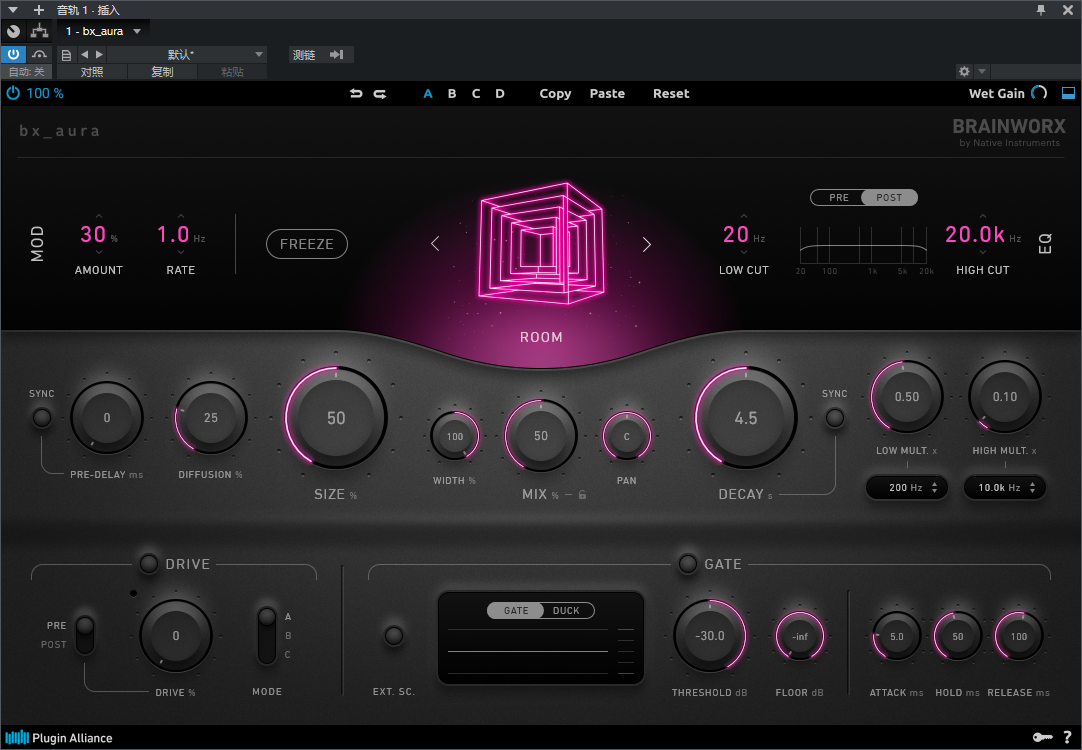The width and height of the screenshot is (1082, 750).
Task: Click the THRESHOLD knob
Action: tap(709, 635)
